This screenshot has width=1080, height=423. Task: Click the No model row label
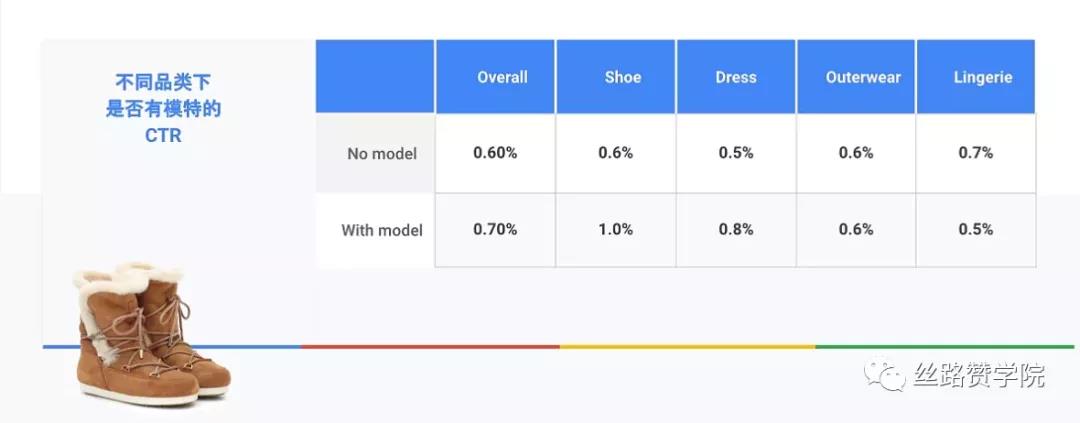381,154
